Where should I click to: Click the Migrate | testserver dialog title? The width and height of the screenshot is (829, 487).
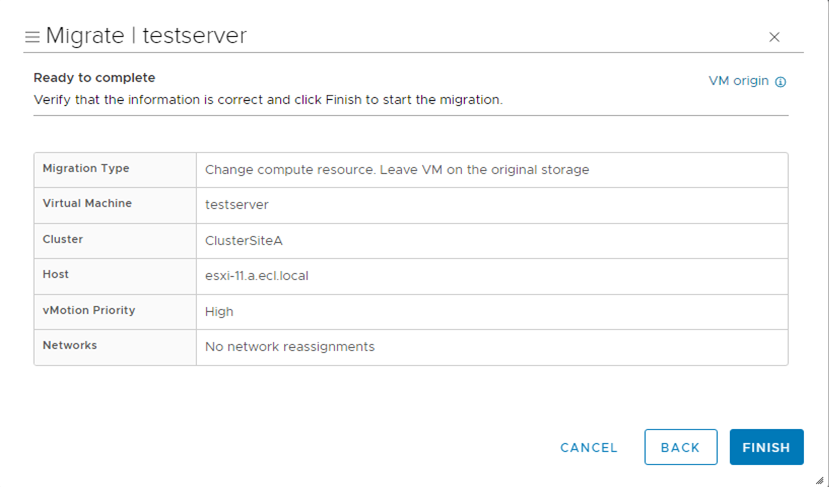146,36
